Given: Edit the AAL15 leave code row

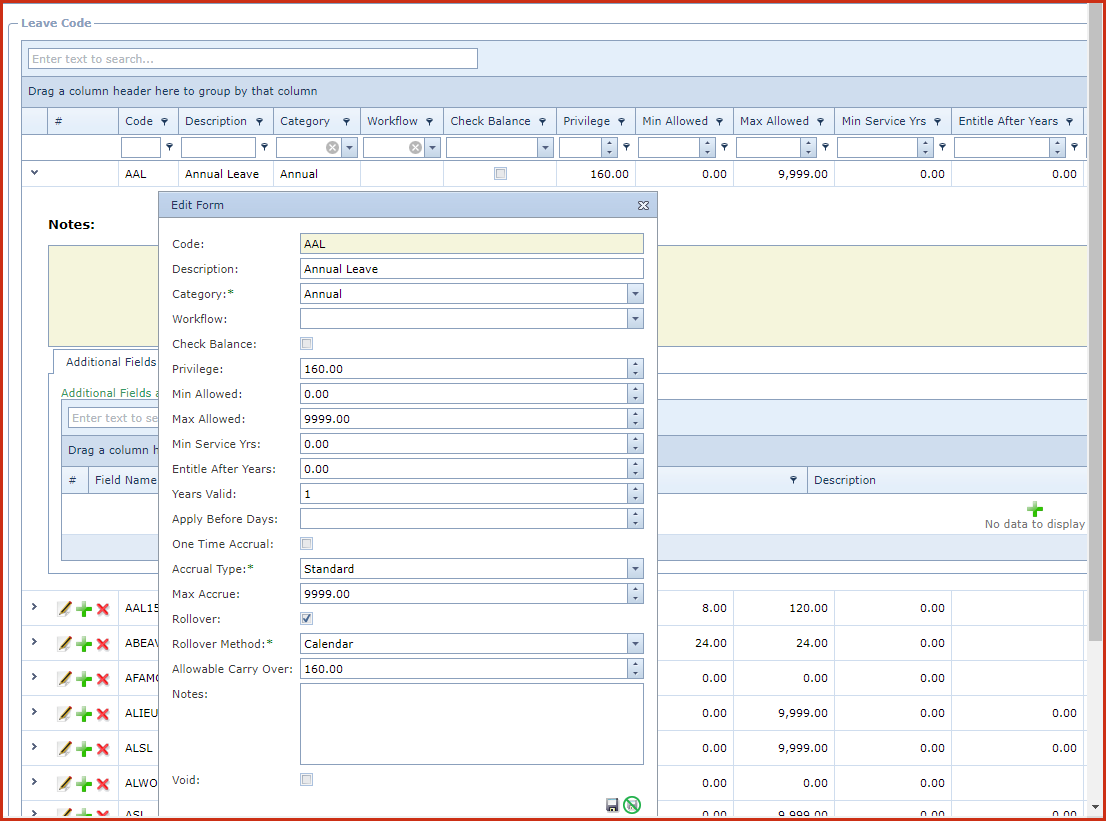Looking at the screenshot, I should (64, 609).
